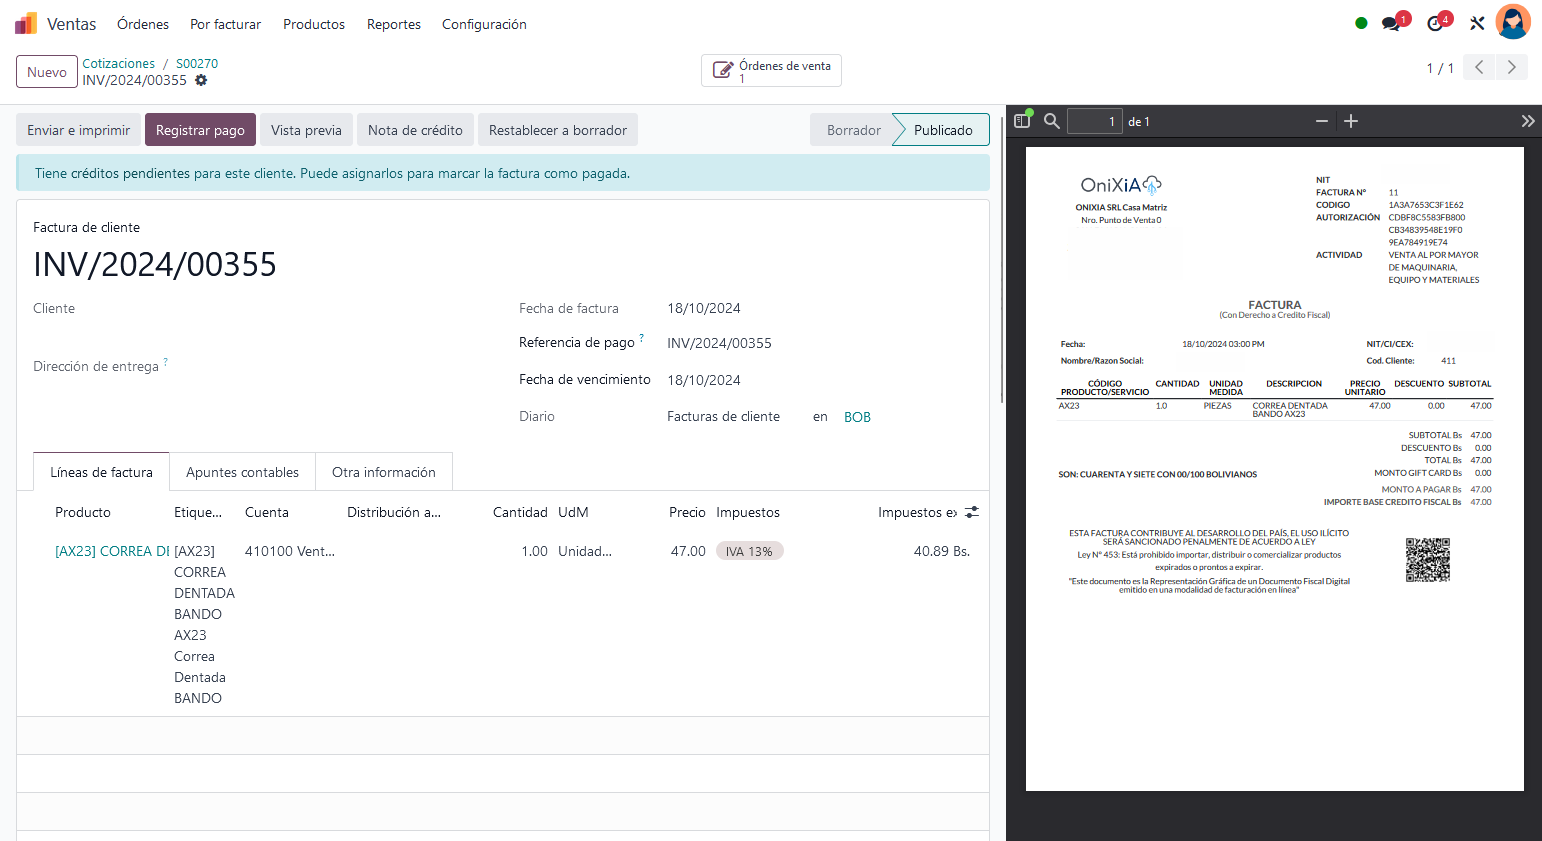Expand extra PDF tools with the double chevron
This screenshot has width=1542, height=841.
pos(1528,121)
